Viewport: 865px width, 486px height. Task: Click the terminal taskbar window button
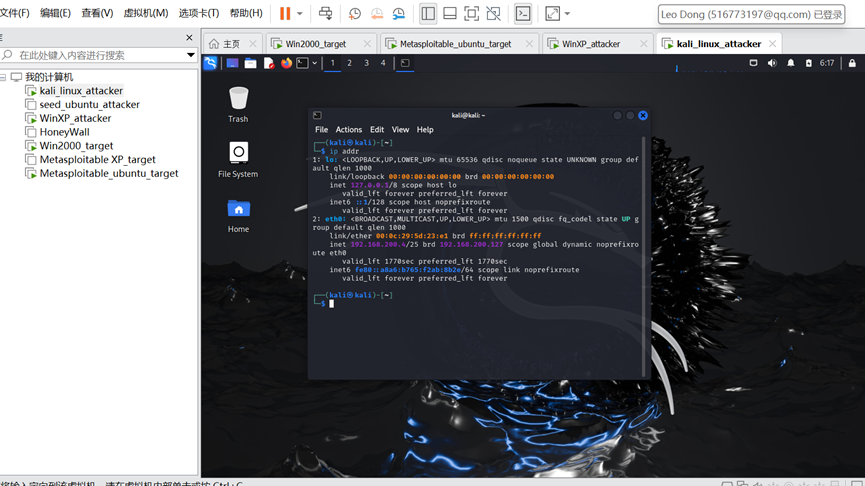coord(405,63)
